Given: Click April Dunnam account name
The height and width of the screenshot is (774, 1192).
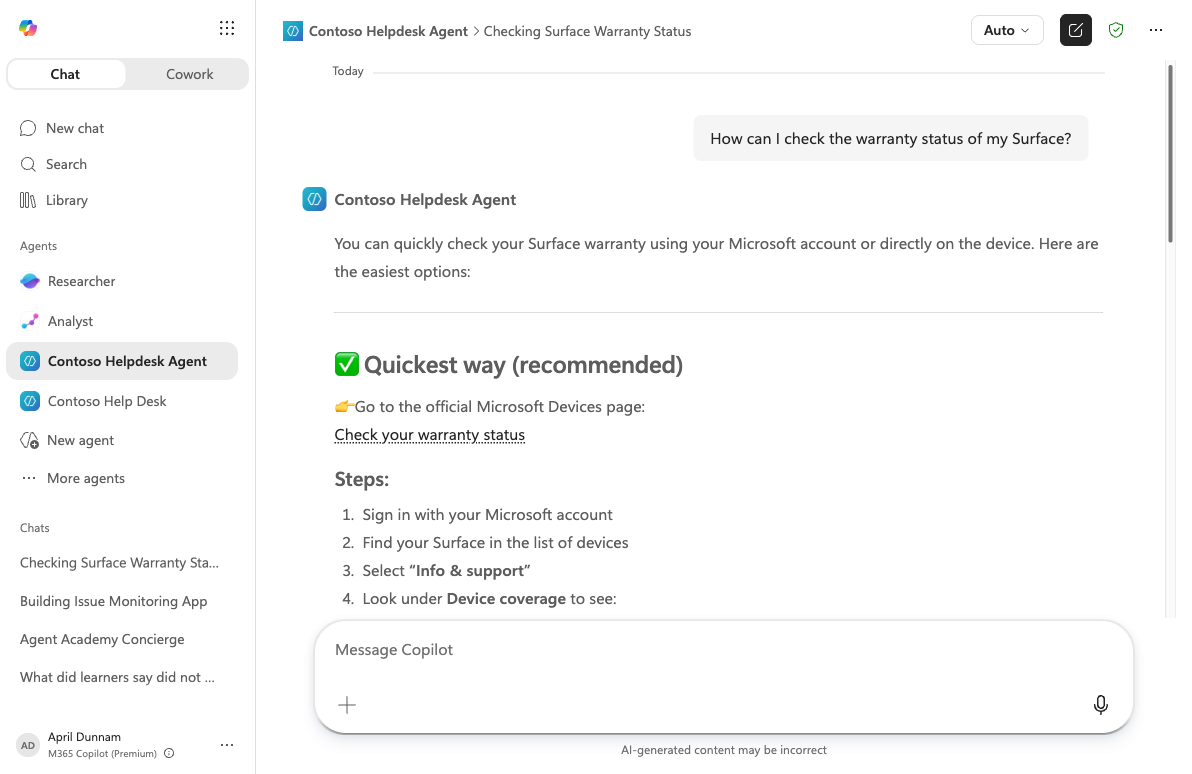Looking at the screenshot, I should tap(84, 737).
